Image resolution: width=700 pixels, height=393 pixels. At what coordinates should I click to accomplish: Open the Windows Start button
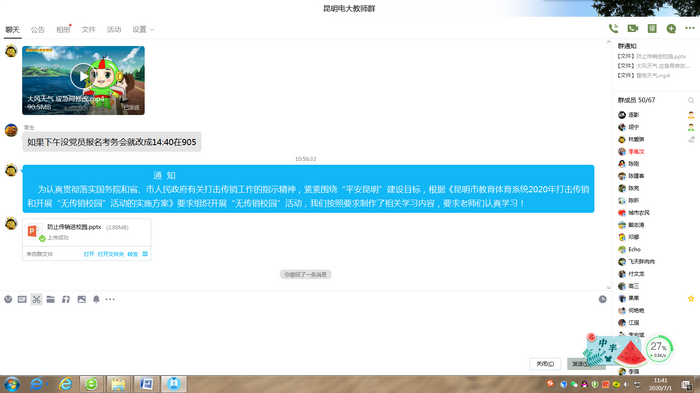pos(12,384)
